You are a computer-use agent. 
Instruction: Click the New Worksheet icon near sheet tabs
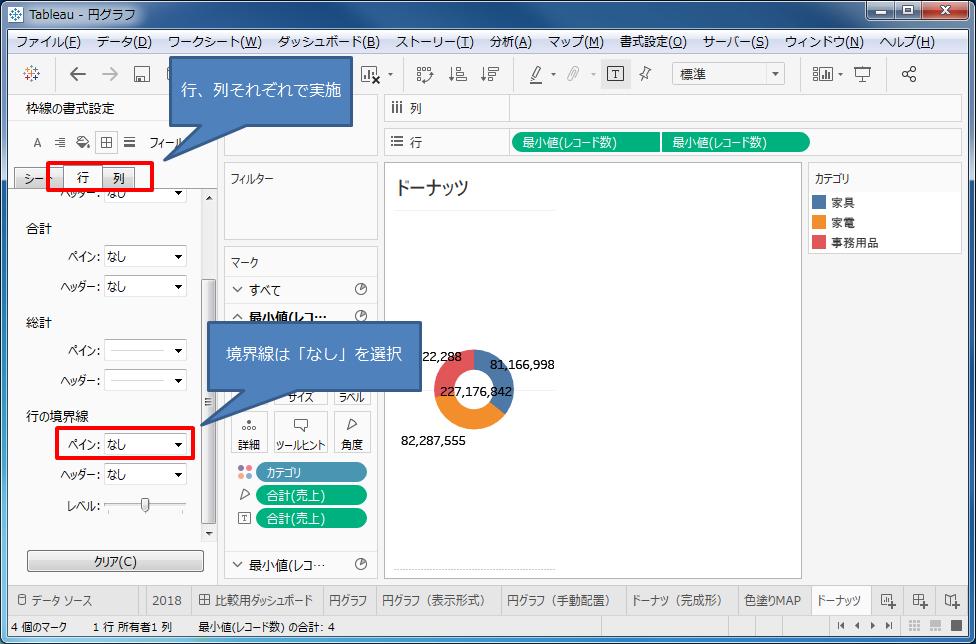886,601
